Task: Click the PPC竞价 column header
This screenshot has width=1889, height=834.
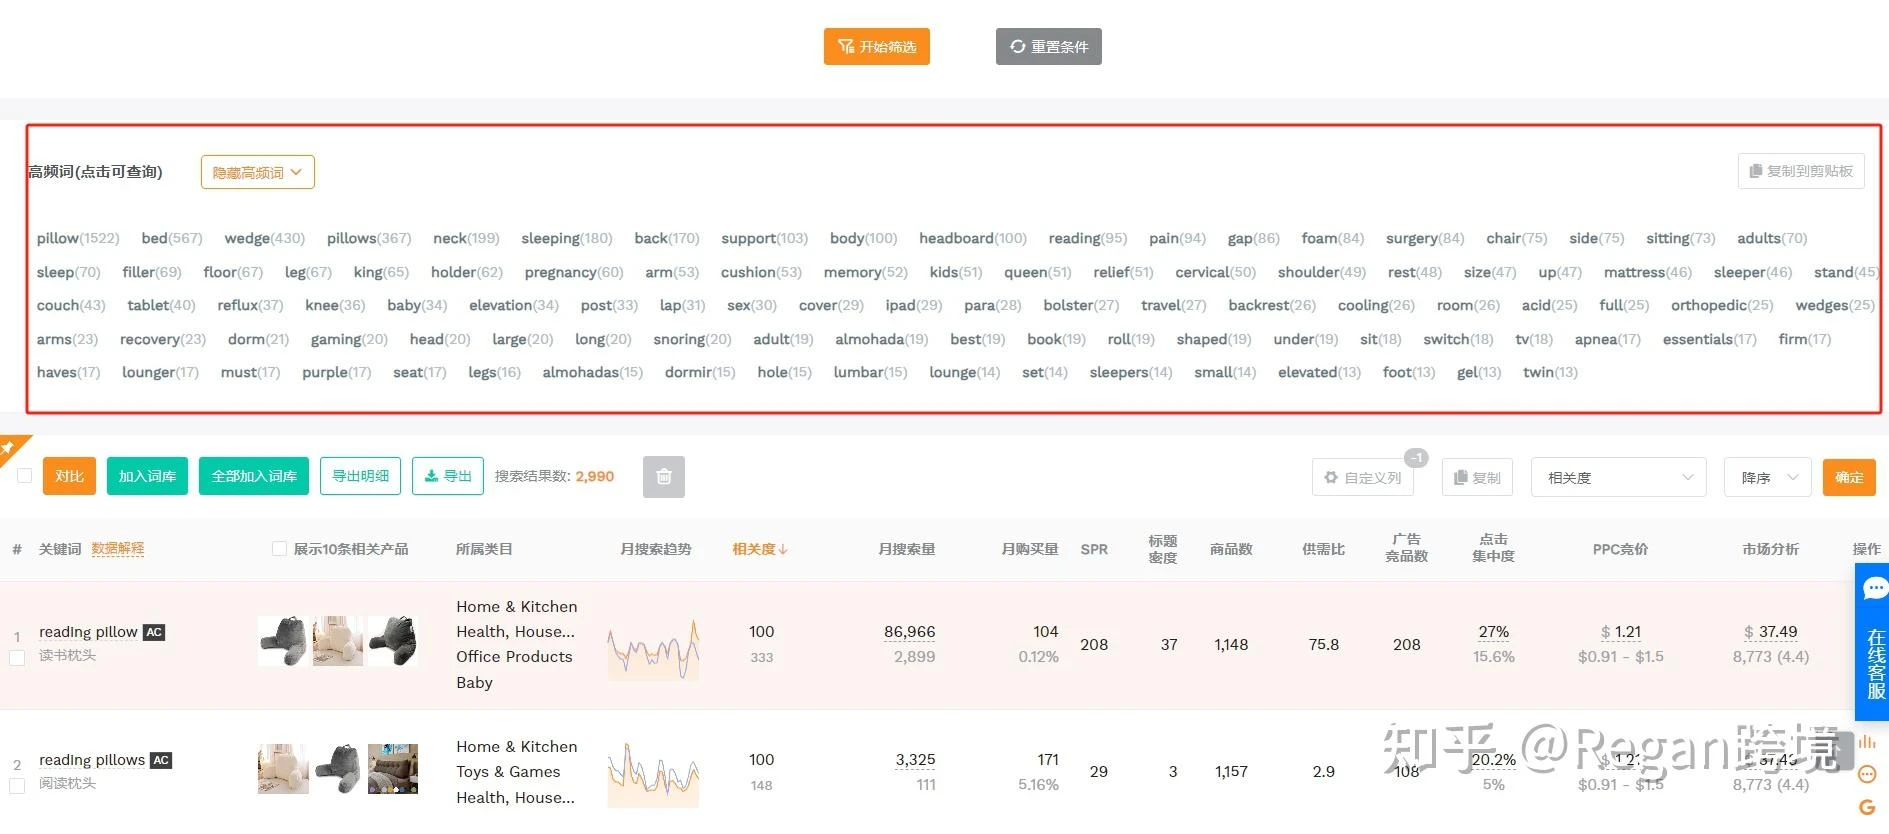Action: [x=1620, y=549]
